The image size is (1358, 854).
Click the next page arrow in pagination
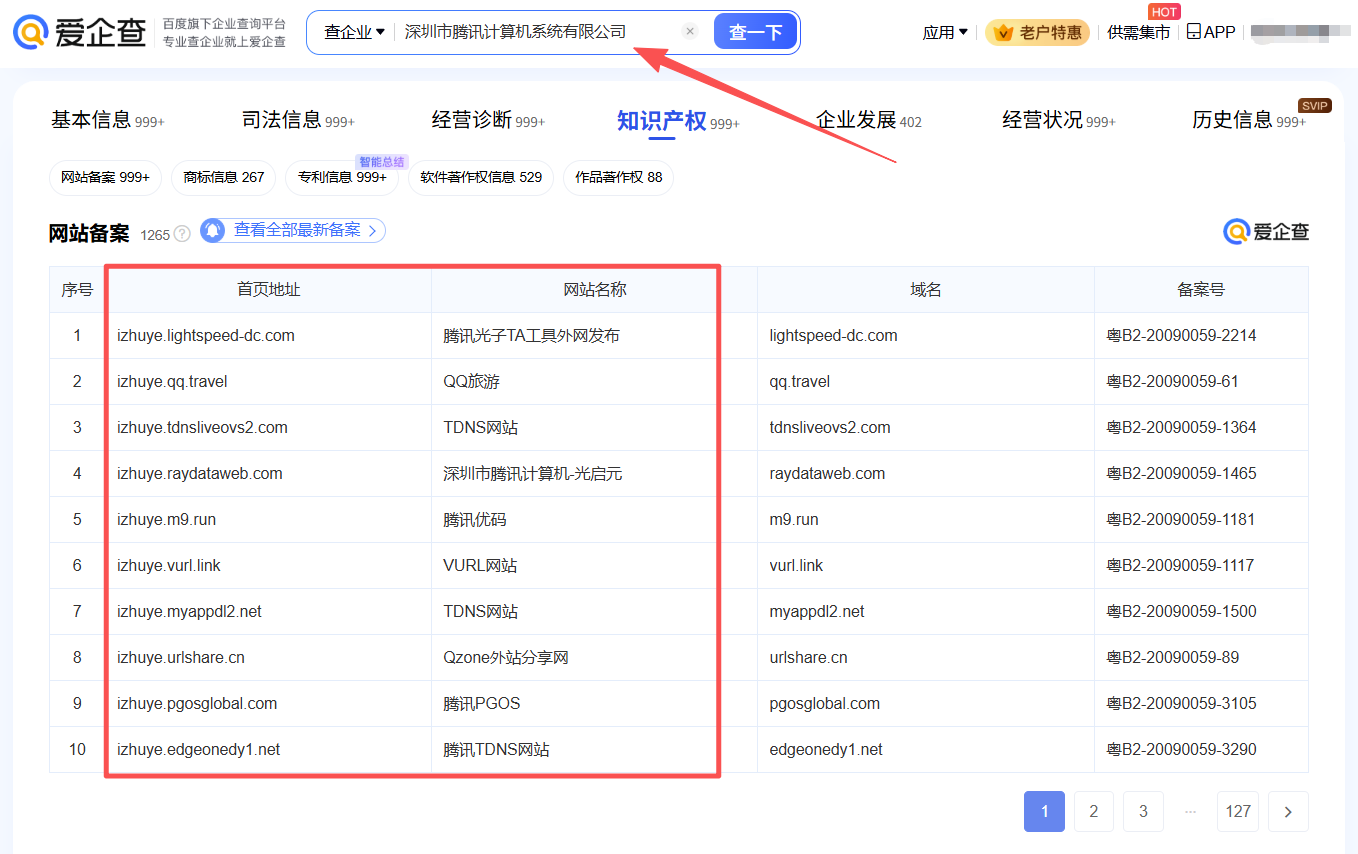coord(1288,811)
